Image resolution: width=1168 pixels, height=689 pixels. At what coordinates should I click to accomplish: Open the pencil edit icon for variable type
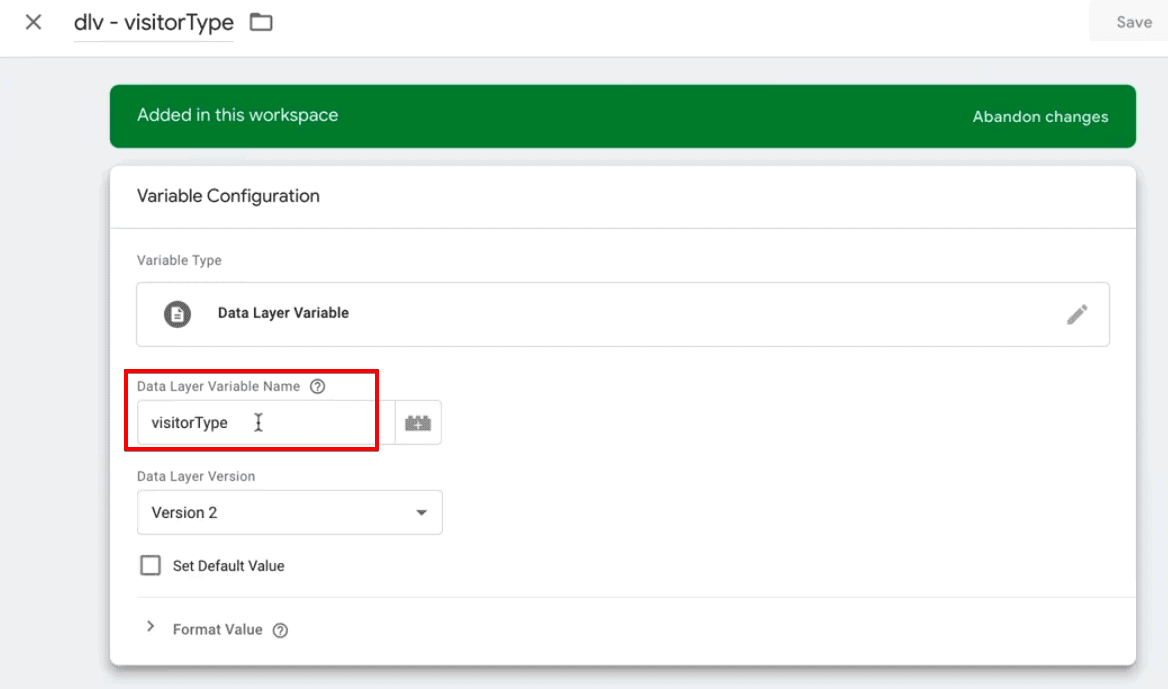pos(1078,313)
